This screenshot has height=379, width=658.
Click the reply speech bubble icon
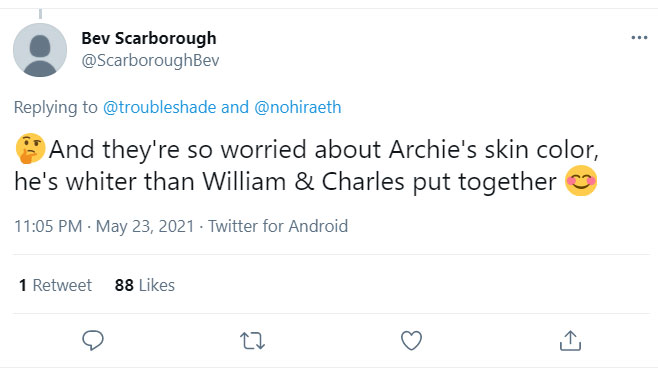pos(93,340)
